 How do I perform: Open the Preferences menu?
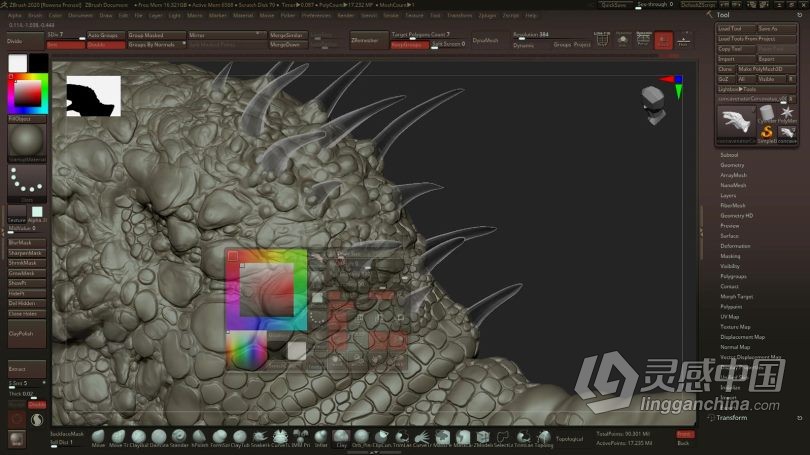point(316,15)
